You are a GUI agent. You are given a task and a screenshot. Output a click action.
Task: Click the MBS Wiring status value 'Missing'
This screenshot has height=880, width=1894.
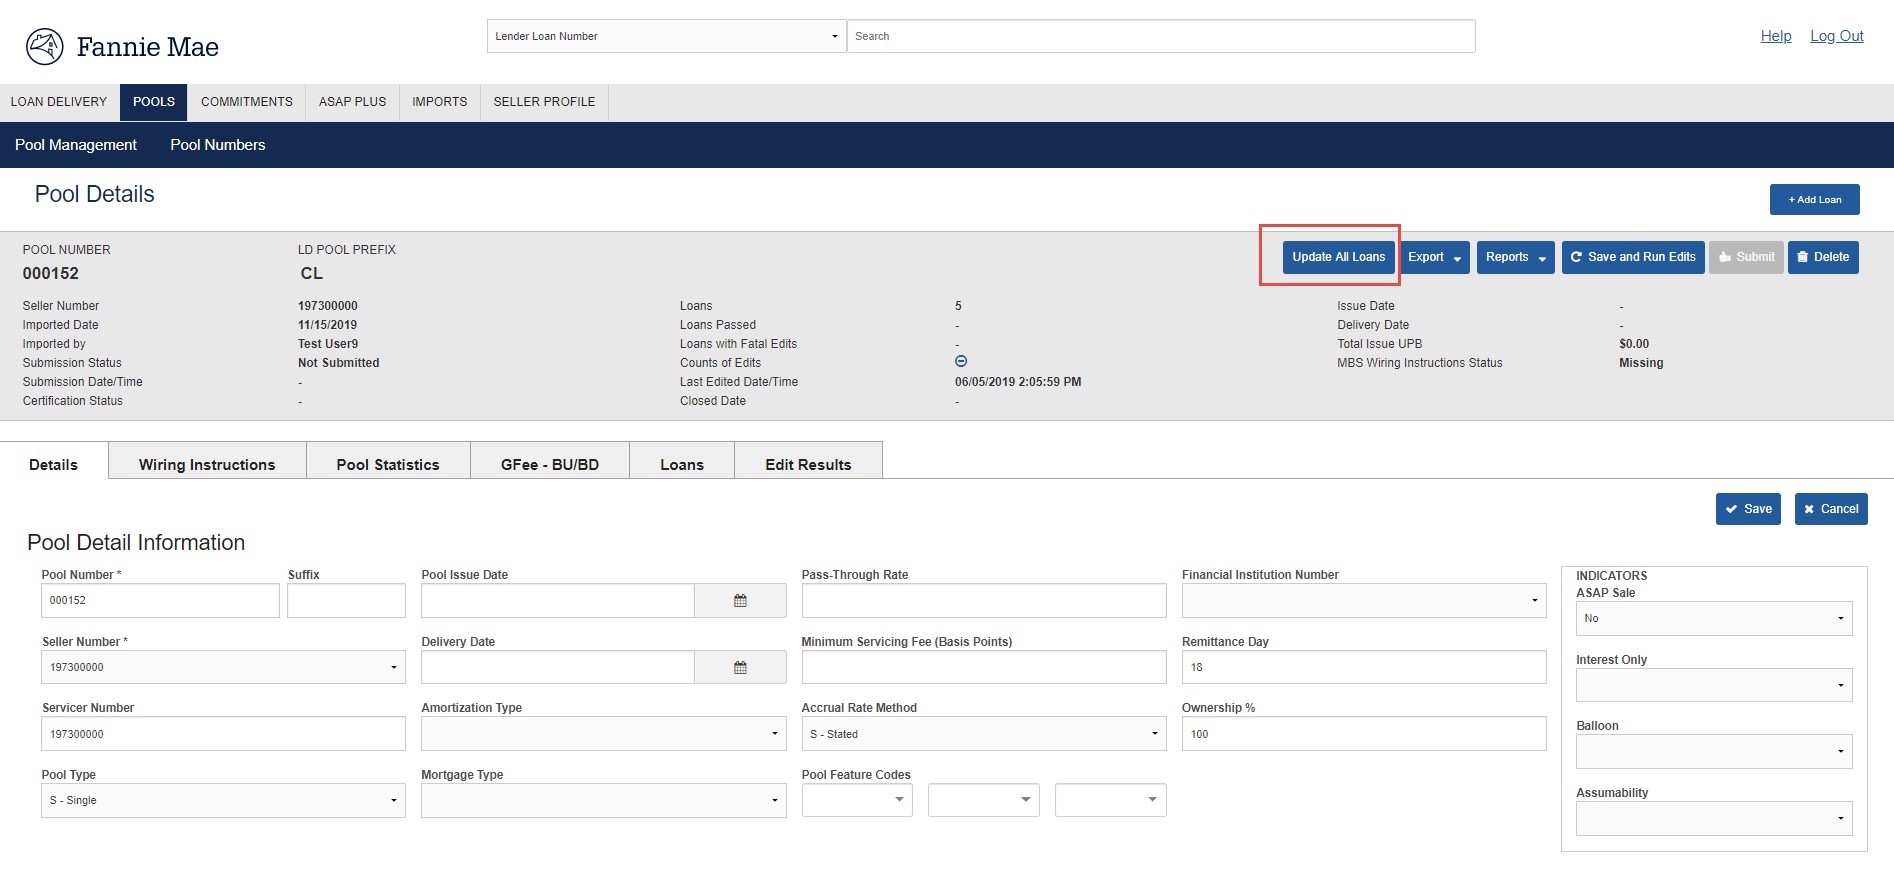1641,363
